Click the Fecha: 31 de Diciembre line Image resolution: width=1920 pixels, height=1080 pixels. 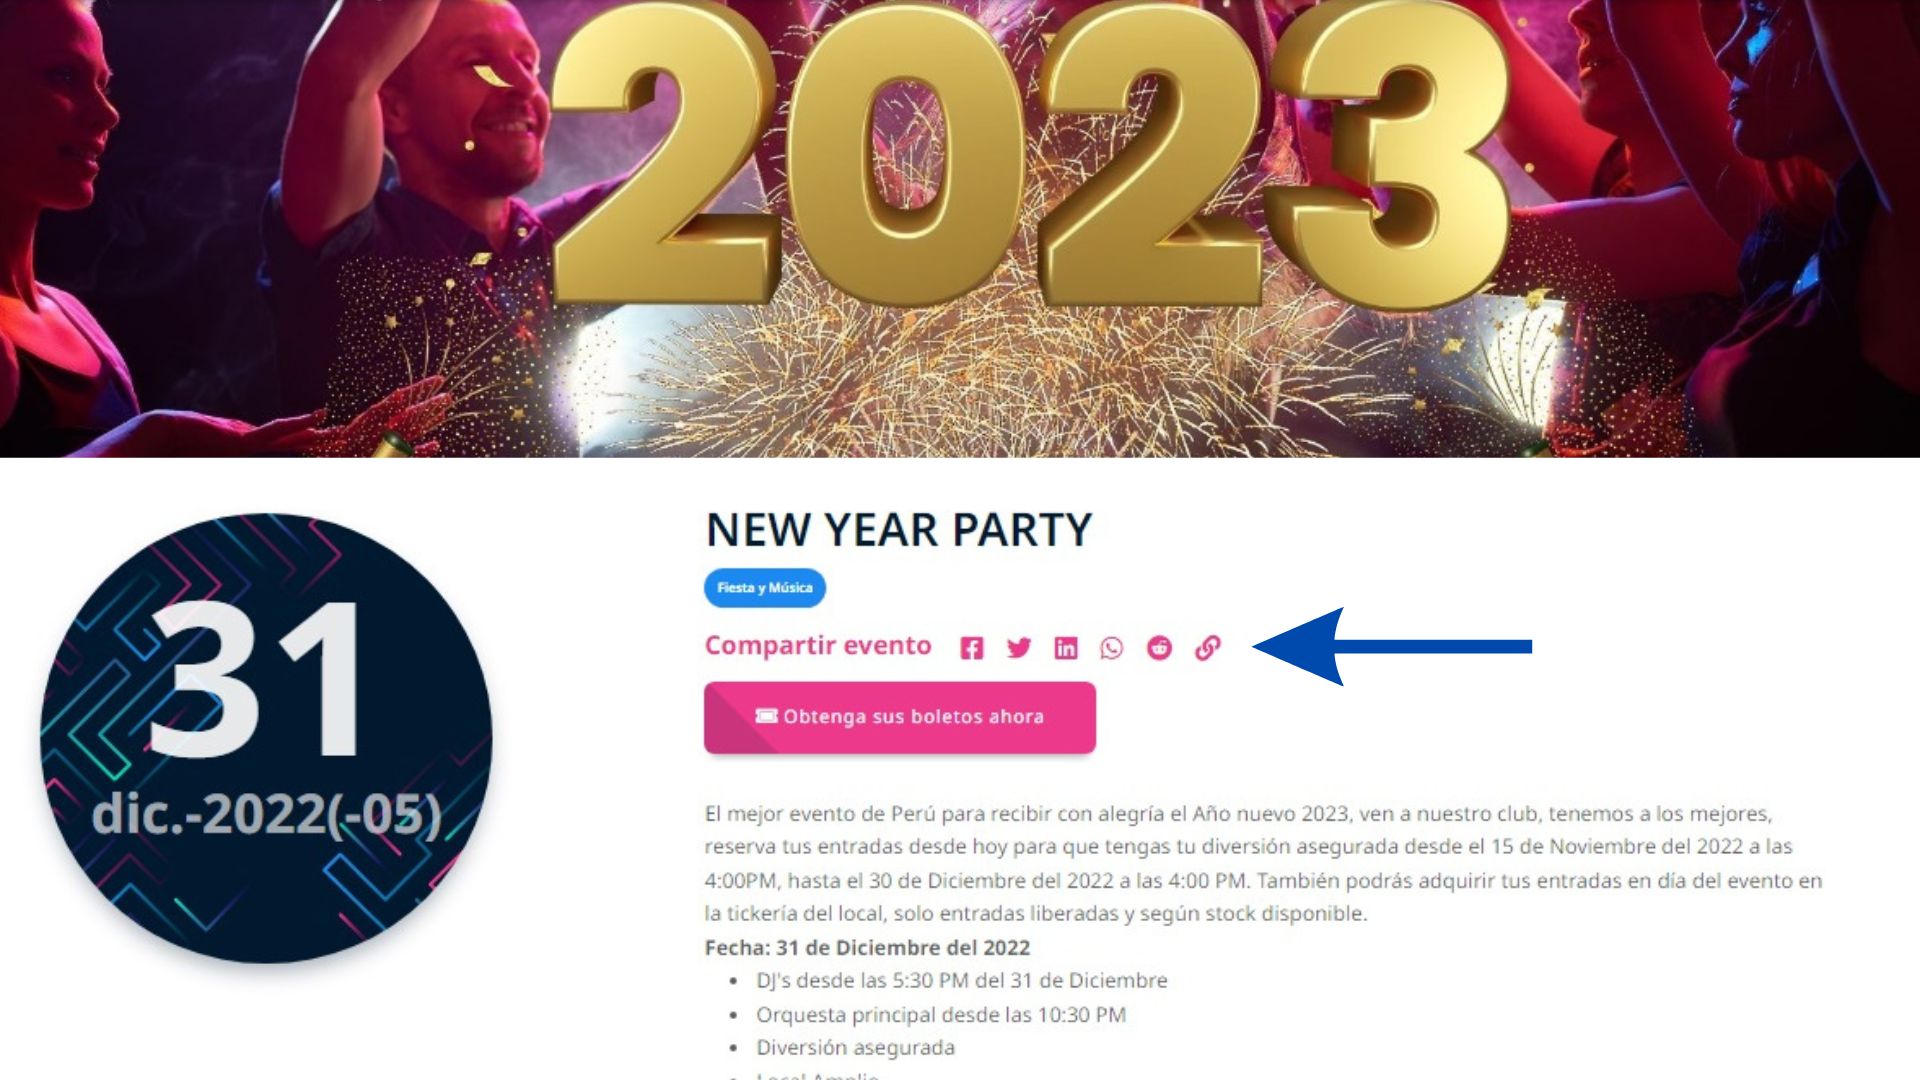tap(867, 947)
